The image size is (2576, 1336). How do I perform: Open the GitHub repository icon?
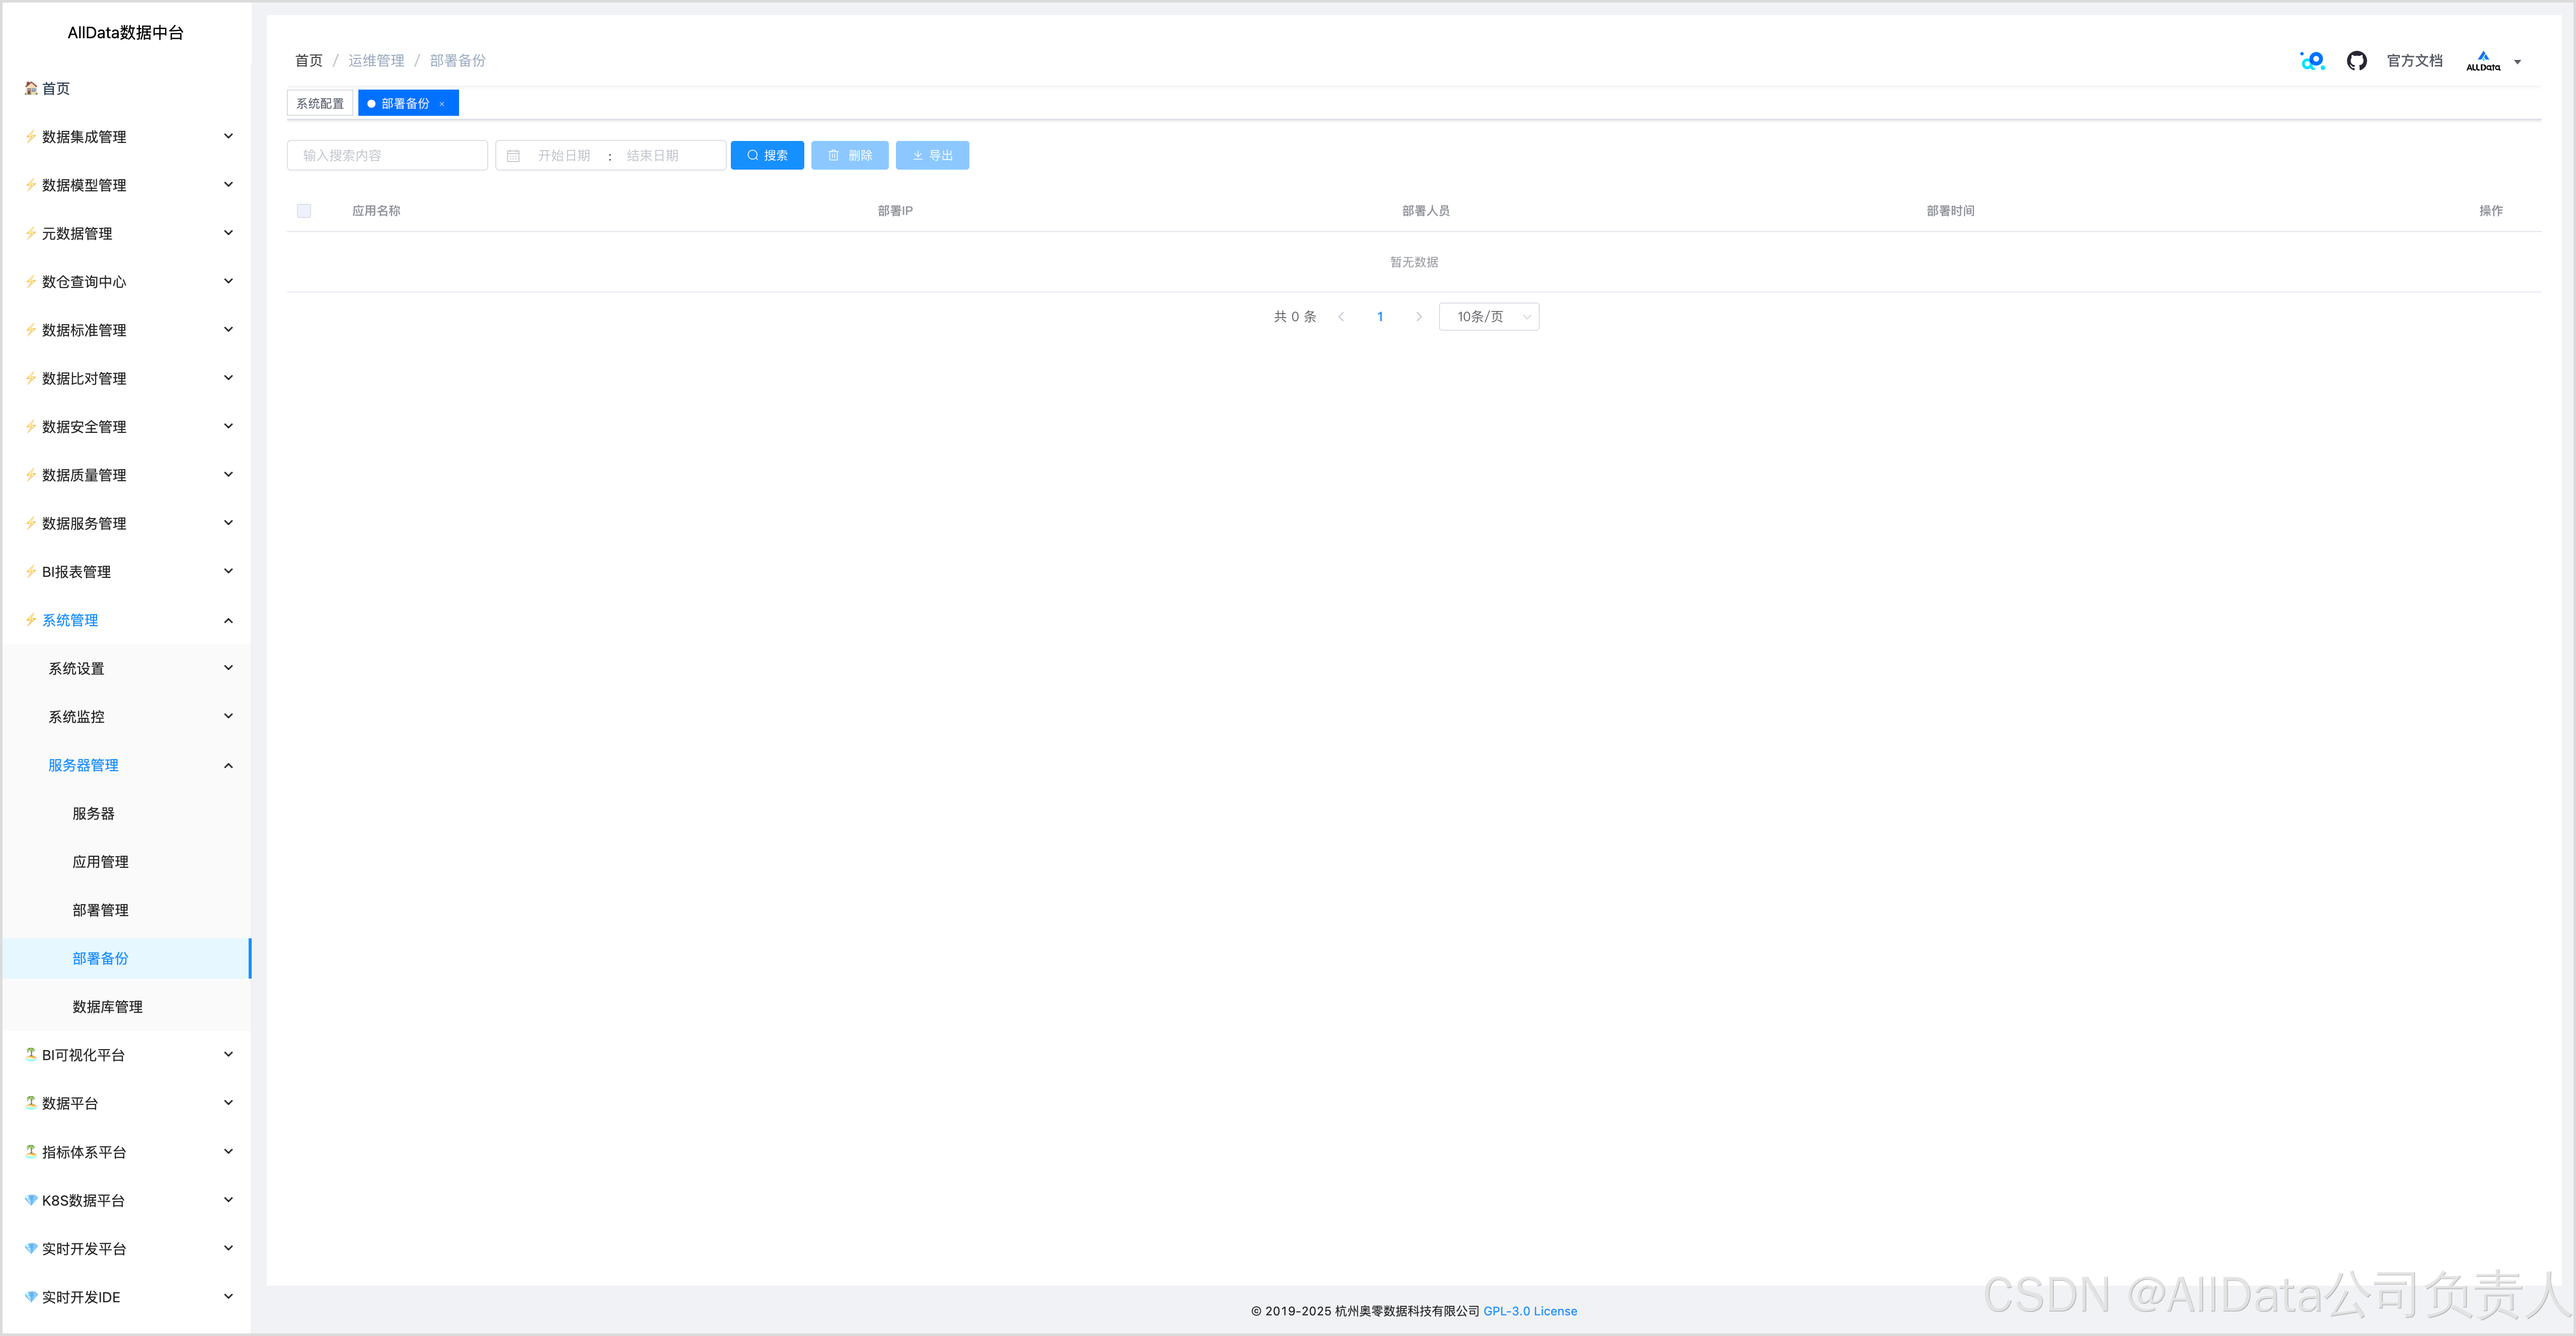[x=2356, y=61]
